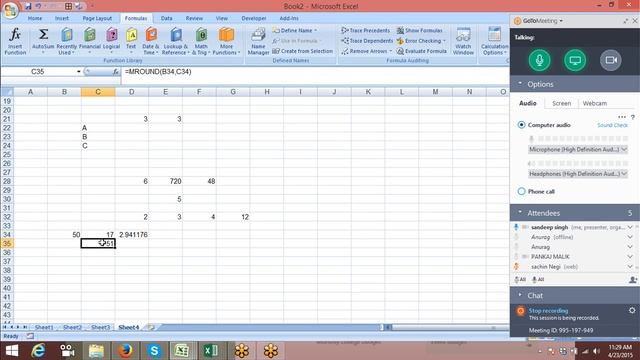This screenshot has height=360, width=640.
Task: Open Skype from taskbar
Action: 154,351
